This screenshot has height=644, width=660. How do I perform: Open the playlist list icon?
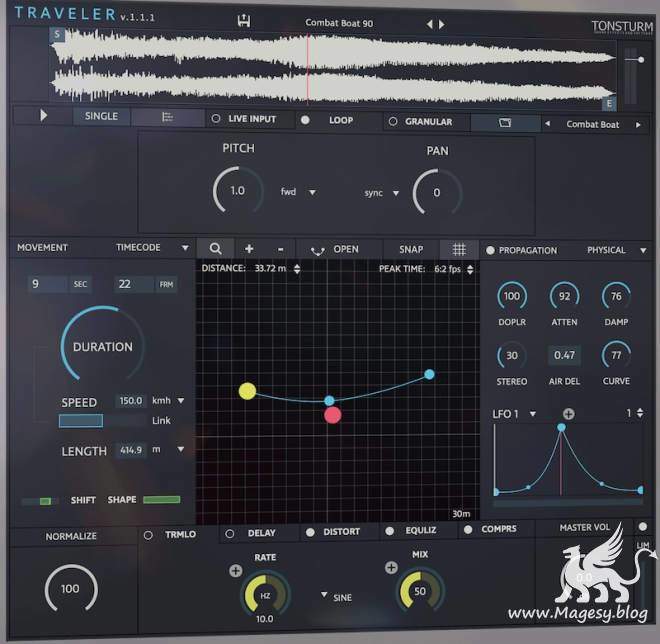click(x=168, y=117)
